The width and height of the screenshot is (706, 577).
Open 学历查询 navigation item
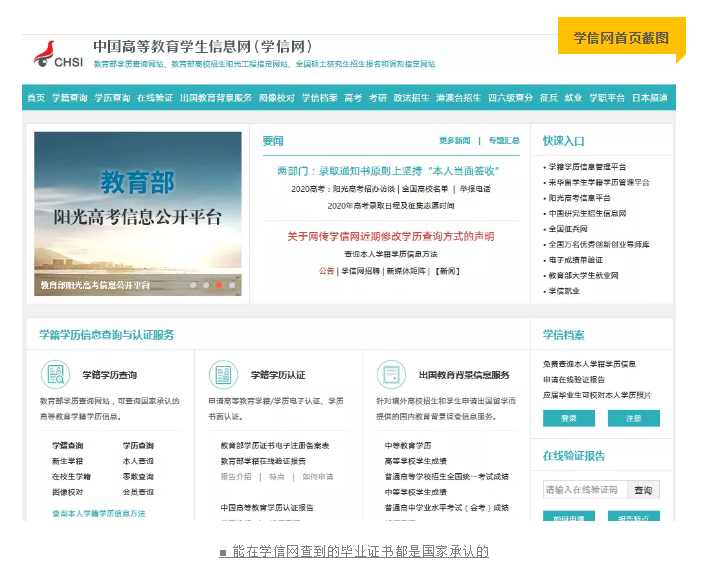pos(113,98)
